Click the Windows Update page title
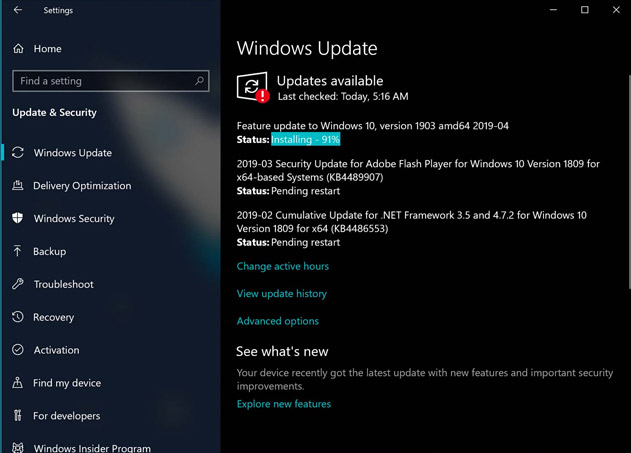Screen dimensions: 631x453 pos(307,48)
